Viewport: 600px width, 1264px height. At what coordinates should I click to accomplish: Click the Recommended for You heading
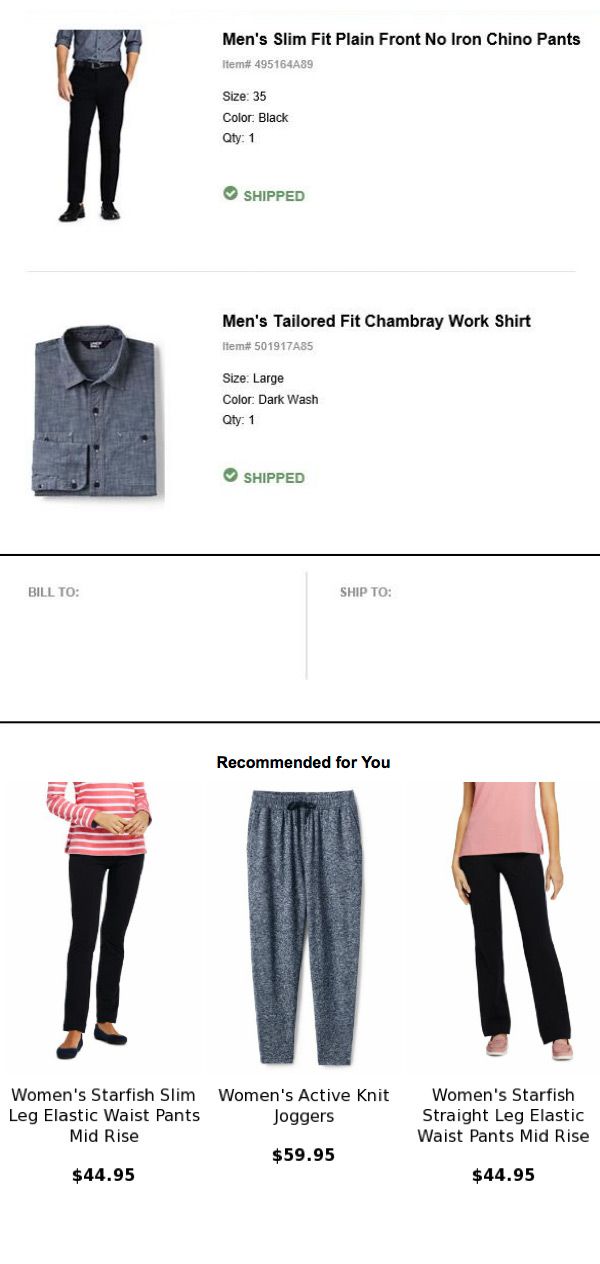[303, 762]
